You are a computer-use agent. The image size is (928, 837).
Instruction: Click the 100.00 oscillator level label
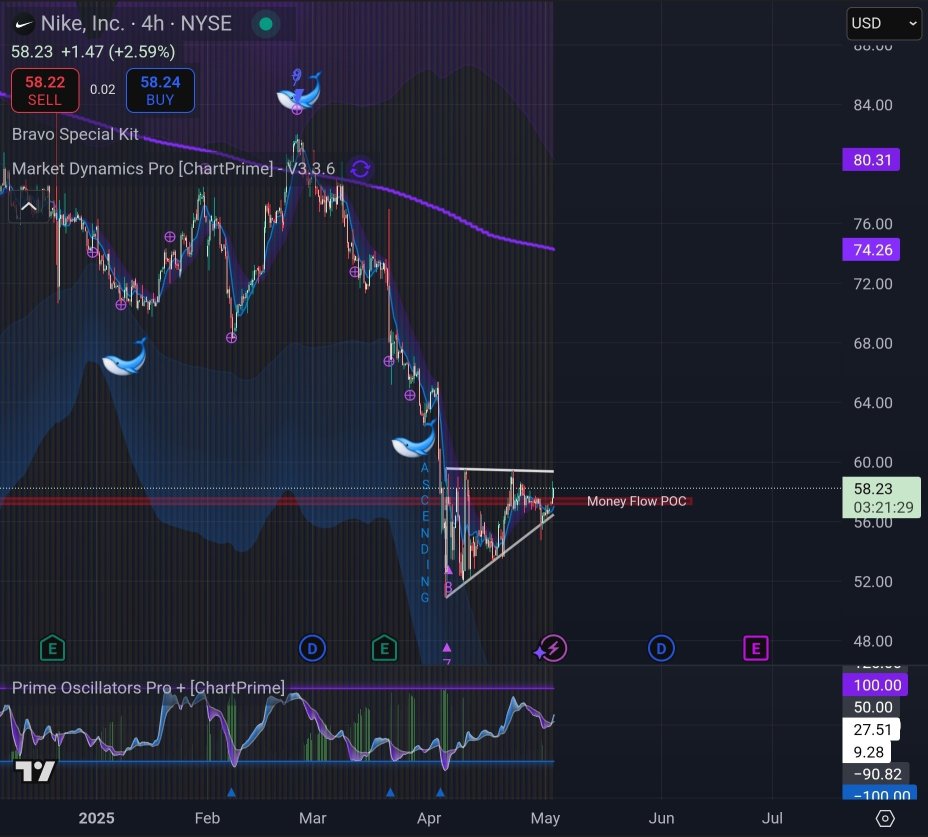pyautogui.click(x=876, y=685)
